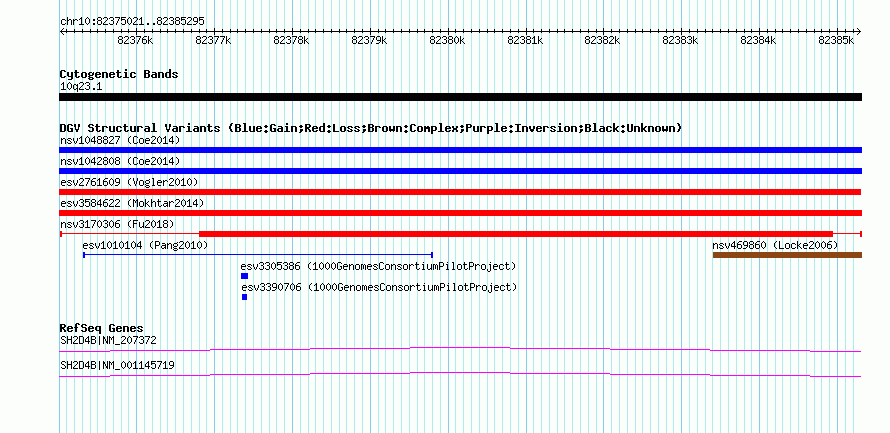Open SH2D4B|NM_001145719 gene label
This screenshot has width=890, height=433.
(x=117, y=365)
